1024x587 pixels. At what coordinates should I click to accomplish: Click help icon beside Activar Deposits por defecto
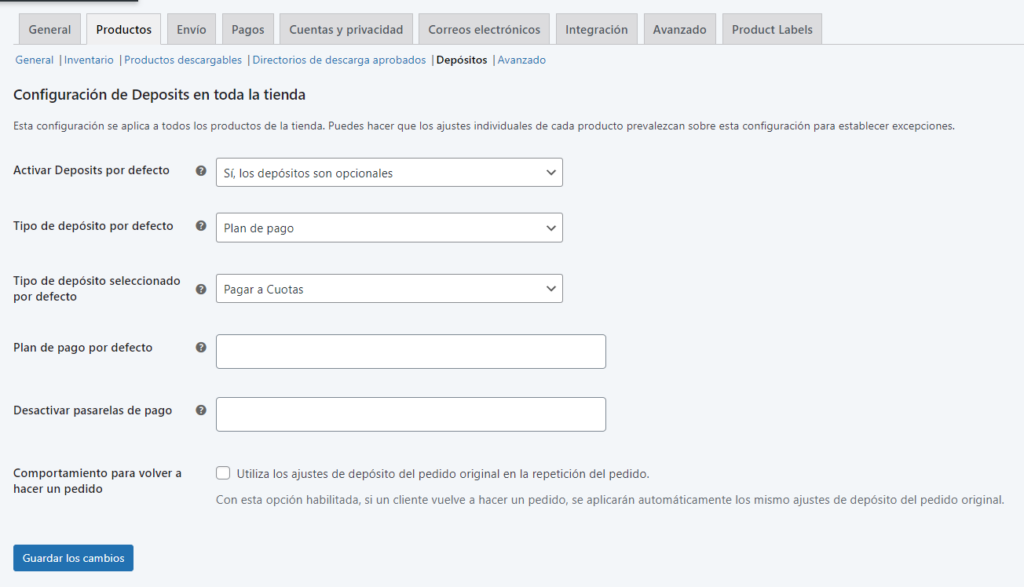(201, 171)
